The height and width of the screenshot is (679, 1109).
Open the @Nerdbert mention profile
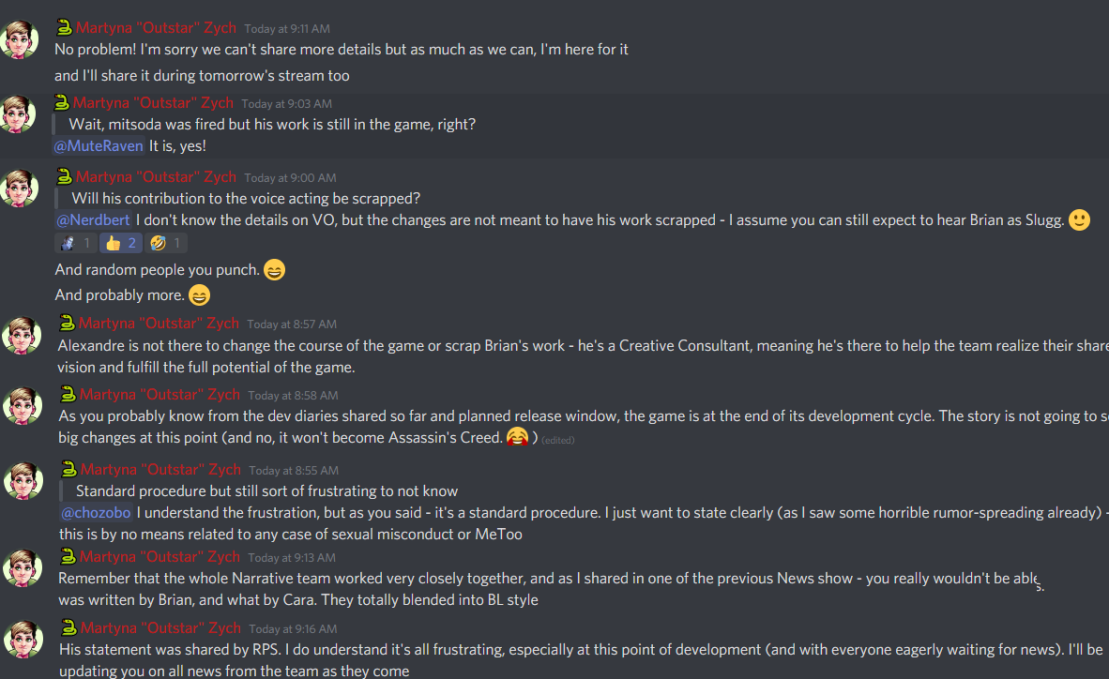[93, 220]
